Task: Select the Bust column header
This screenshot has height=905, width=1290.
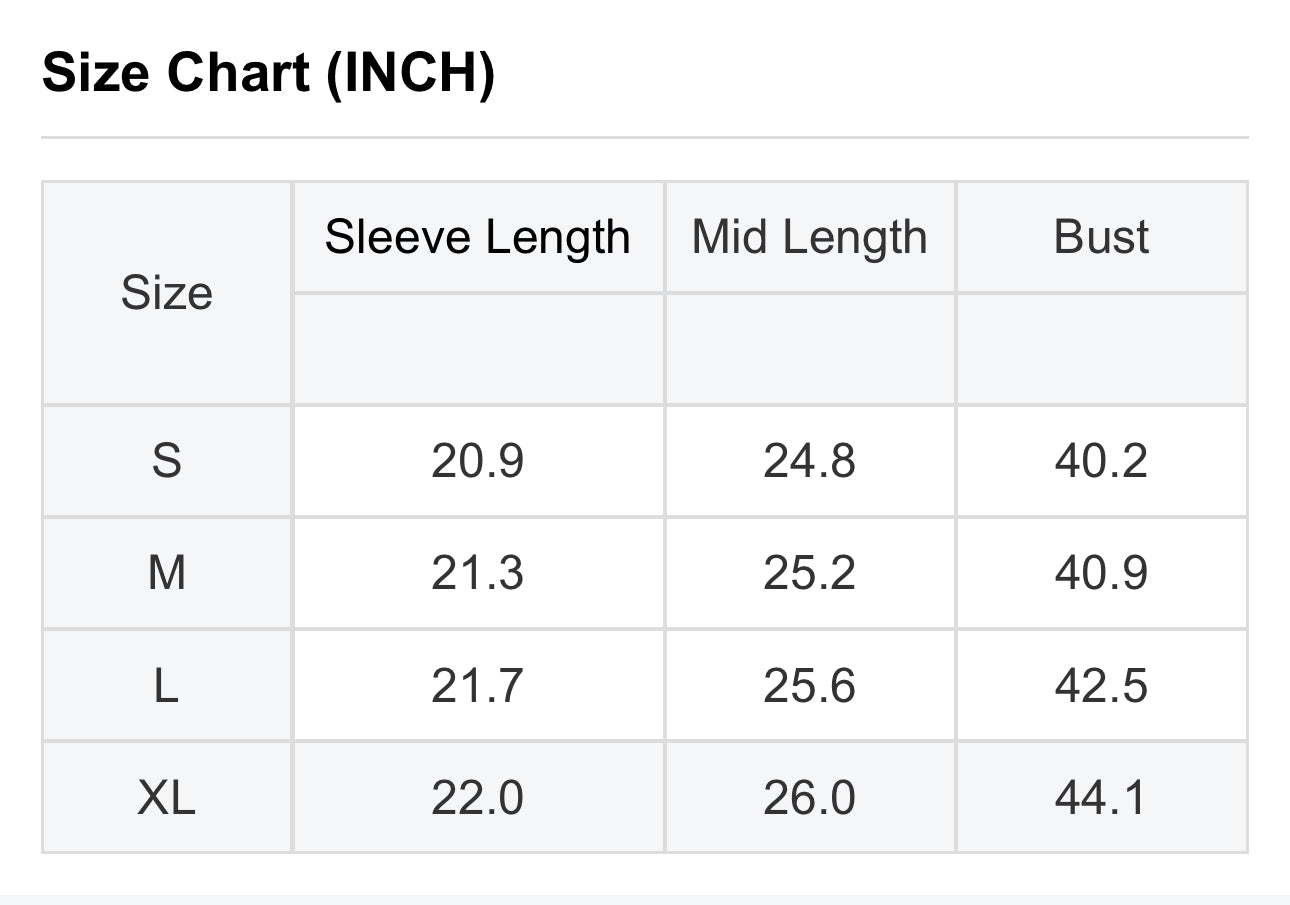Action: (1101, 238)
